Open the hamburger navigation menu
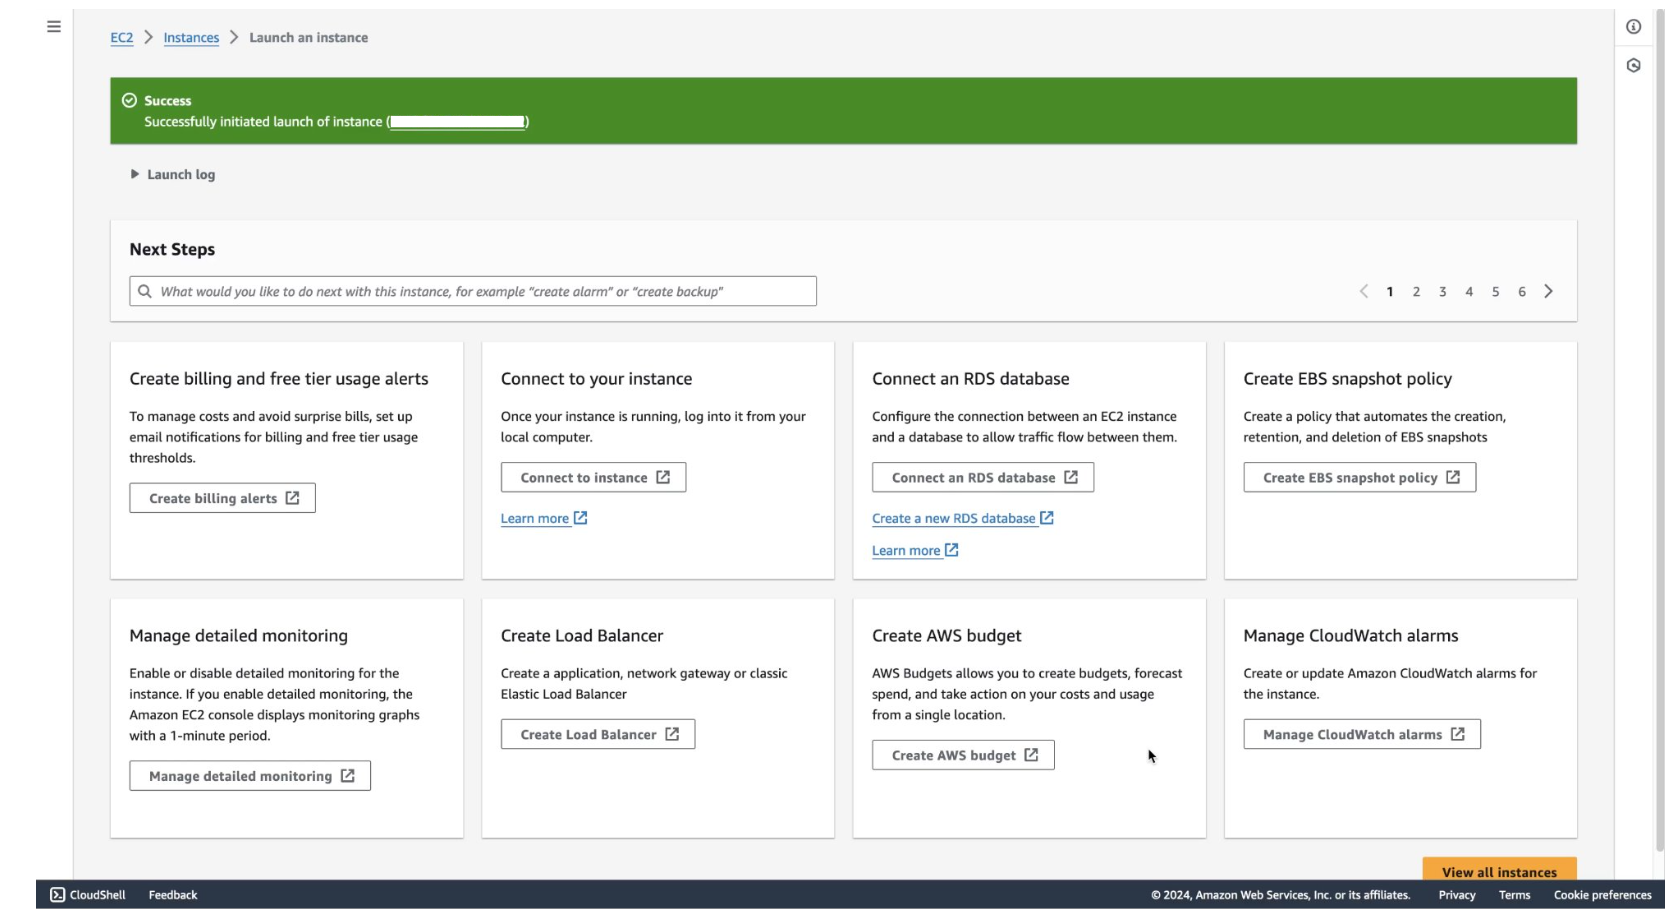Viewport: 1676px width, 923px height. pyautogui.click(x=54, y=27)
